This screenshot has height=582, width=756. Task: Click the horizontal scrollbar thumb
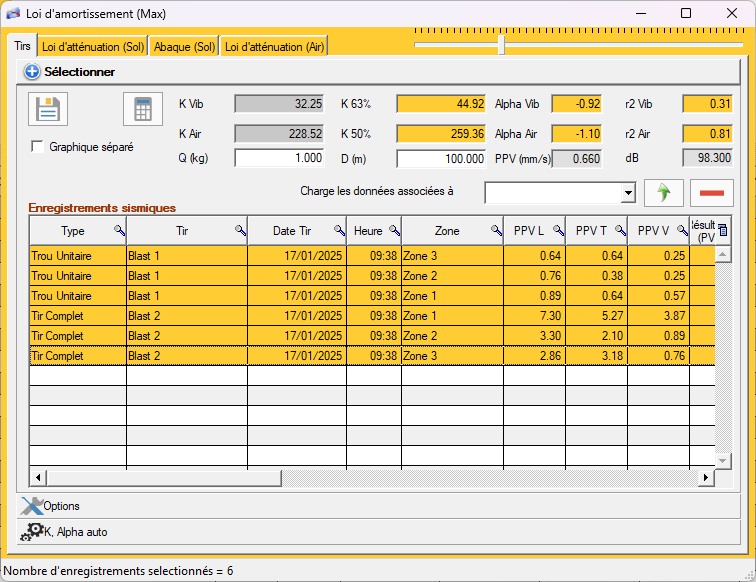coord(164,478)
